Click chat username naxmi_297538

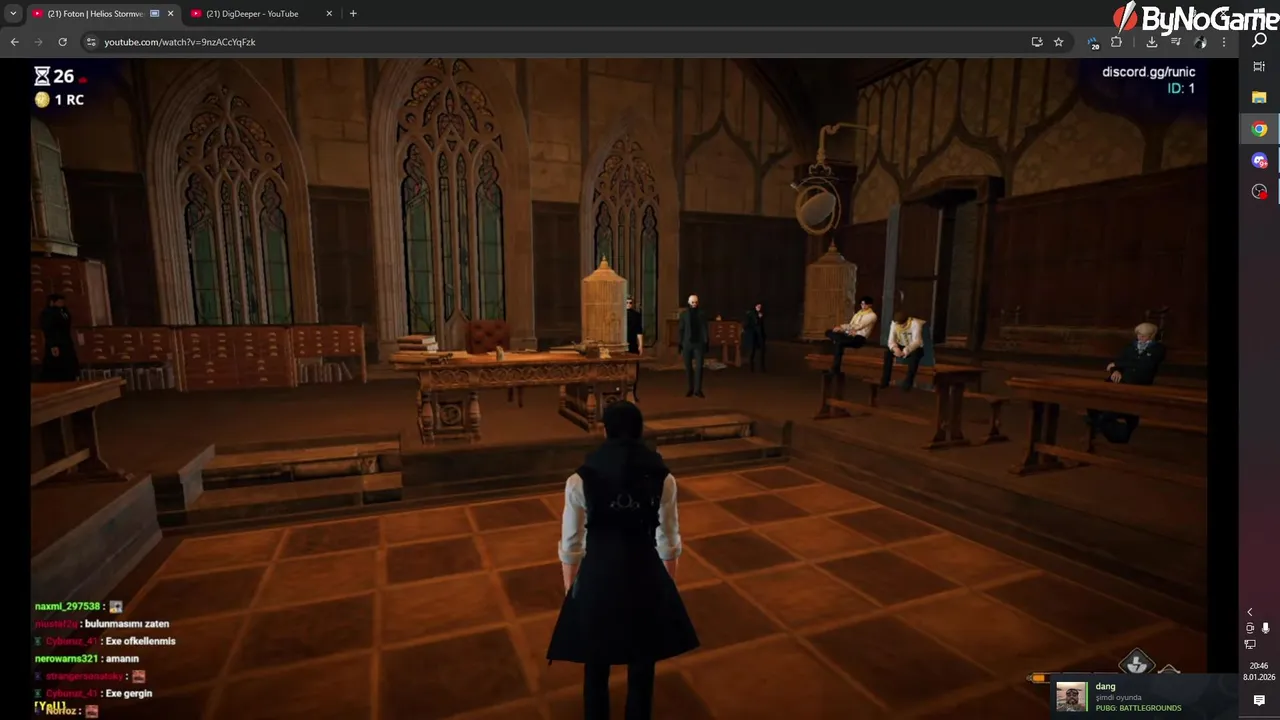[68, 606]
